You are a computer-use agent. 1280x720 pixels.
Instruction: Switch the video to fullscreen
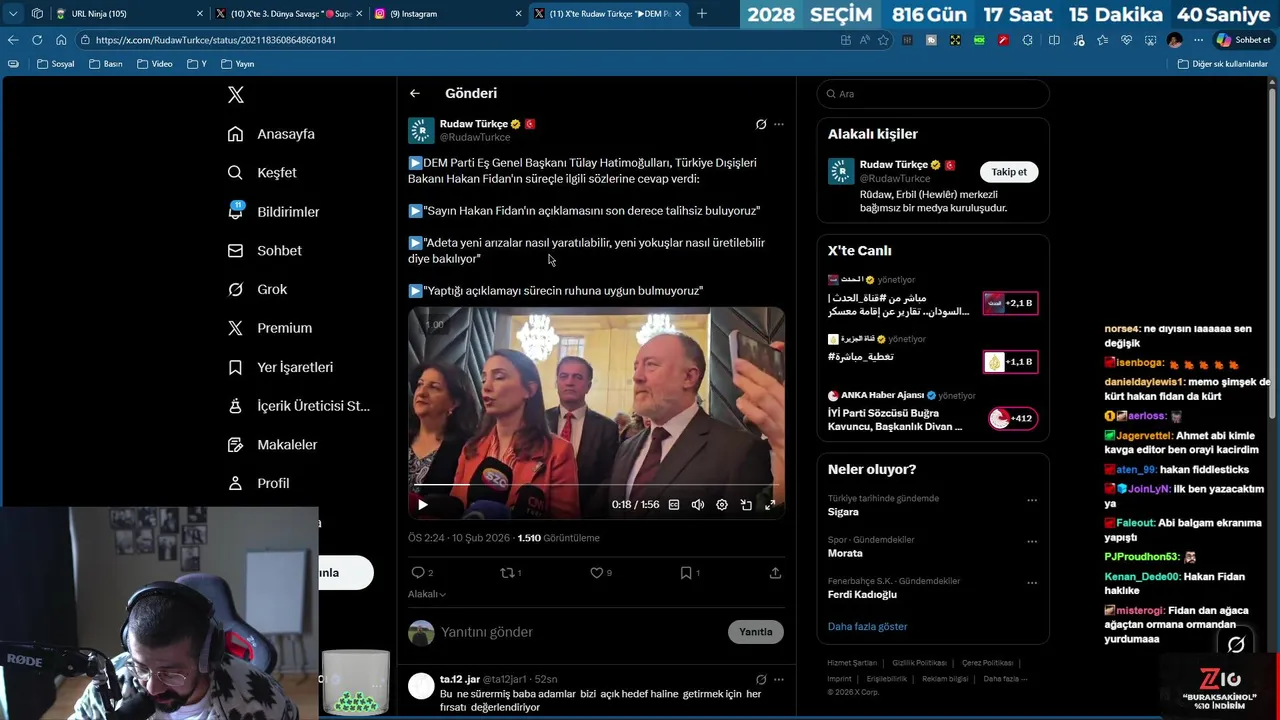coord(770,505)
